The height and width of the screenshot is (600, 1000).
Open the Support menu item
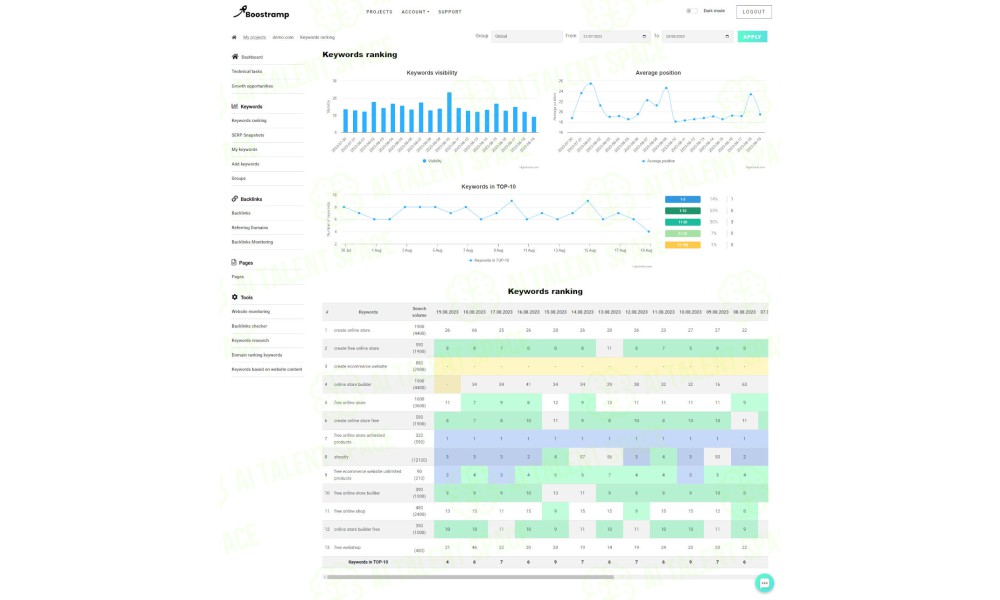click(x=450, y=11)
